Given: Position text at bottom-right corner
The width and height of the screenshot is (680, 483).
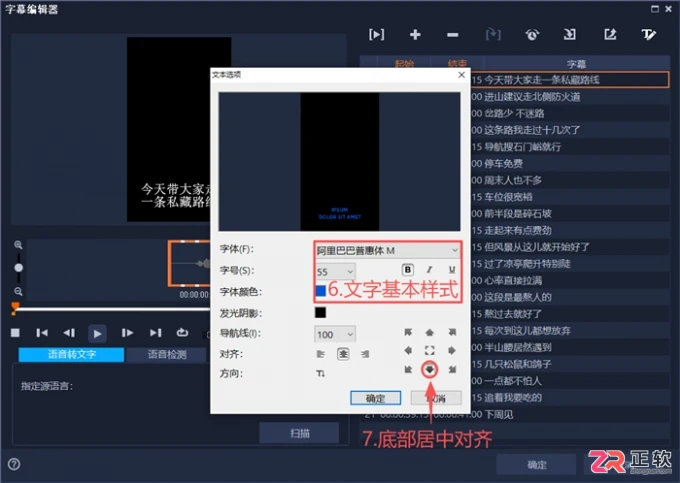Looking at the screenshot, I should click(x=452, y=369).
